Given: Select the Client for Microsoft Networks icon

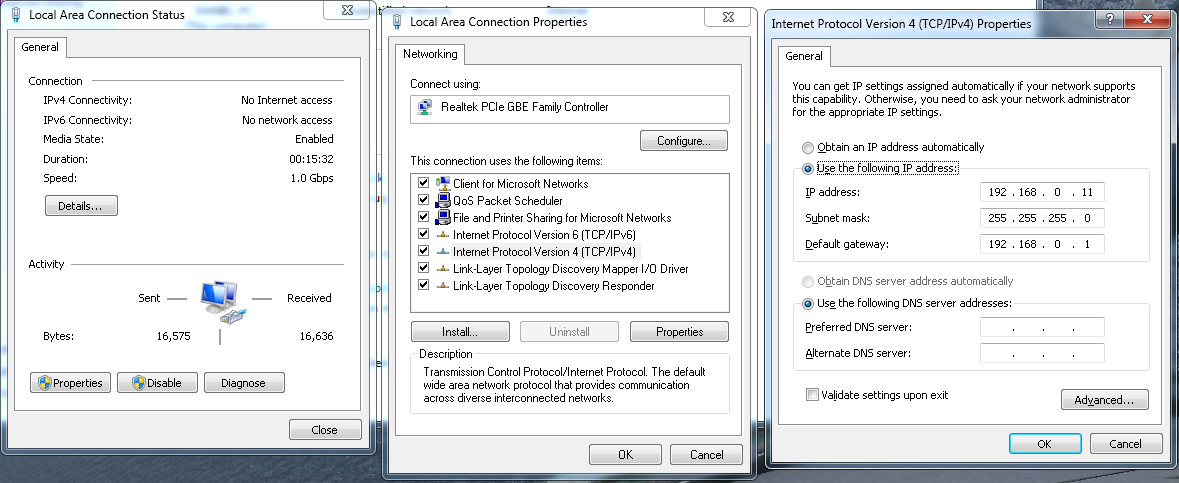Looking at the screenshot, I should [443, 184].
